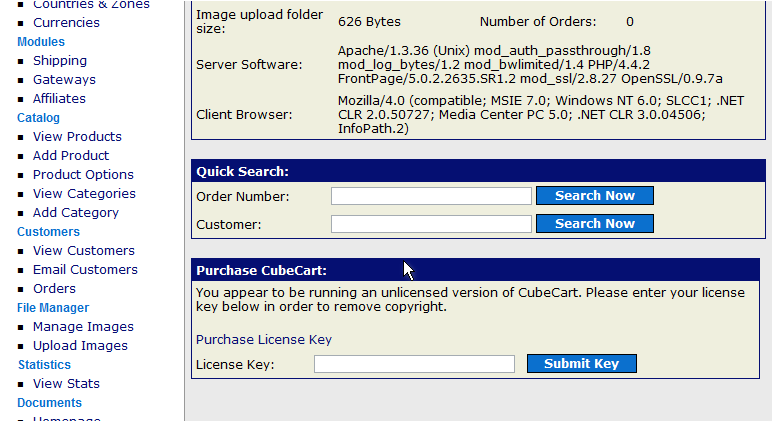Open the Gateways module link
Image resolution: width=776 pixels, height=422 pixels.
[64, 80]
